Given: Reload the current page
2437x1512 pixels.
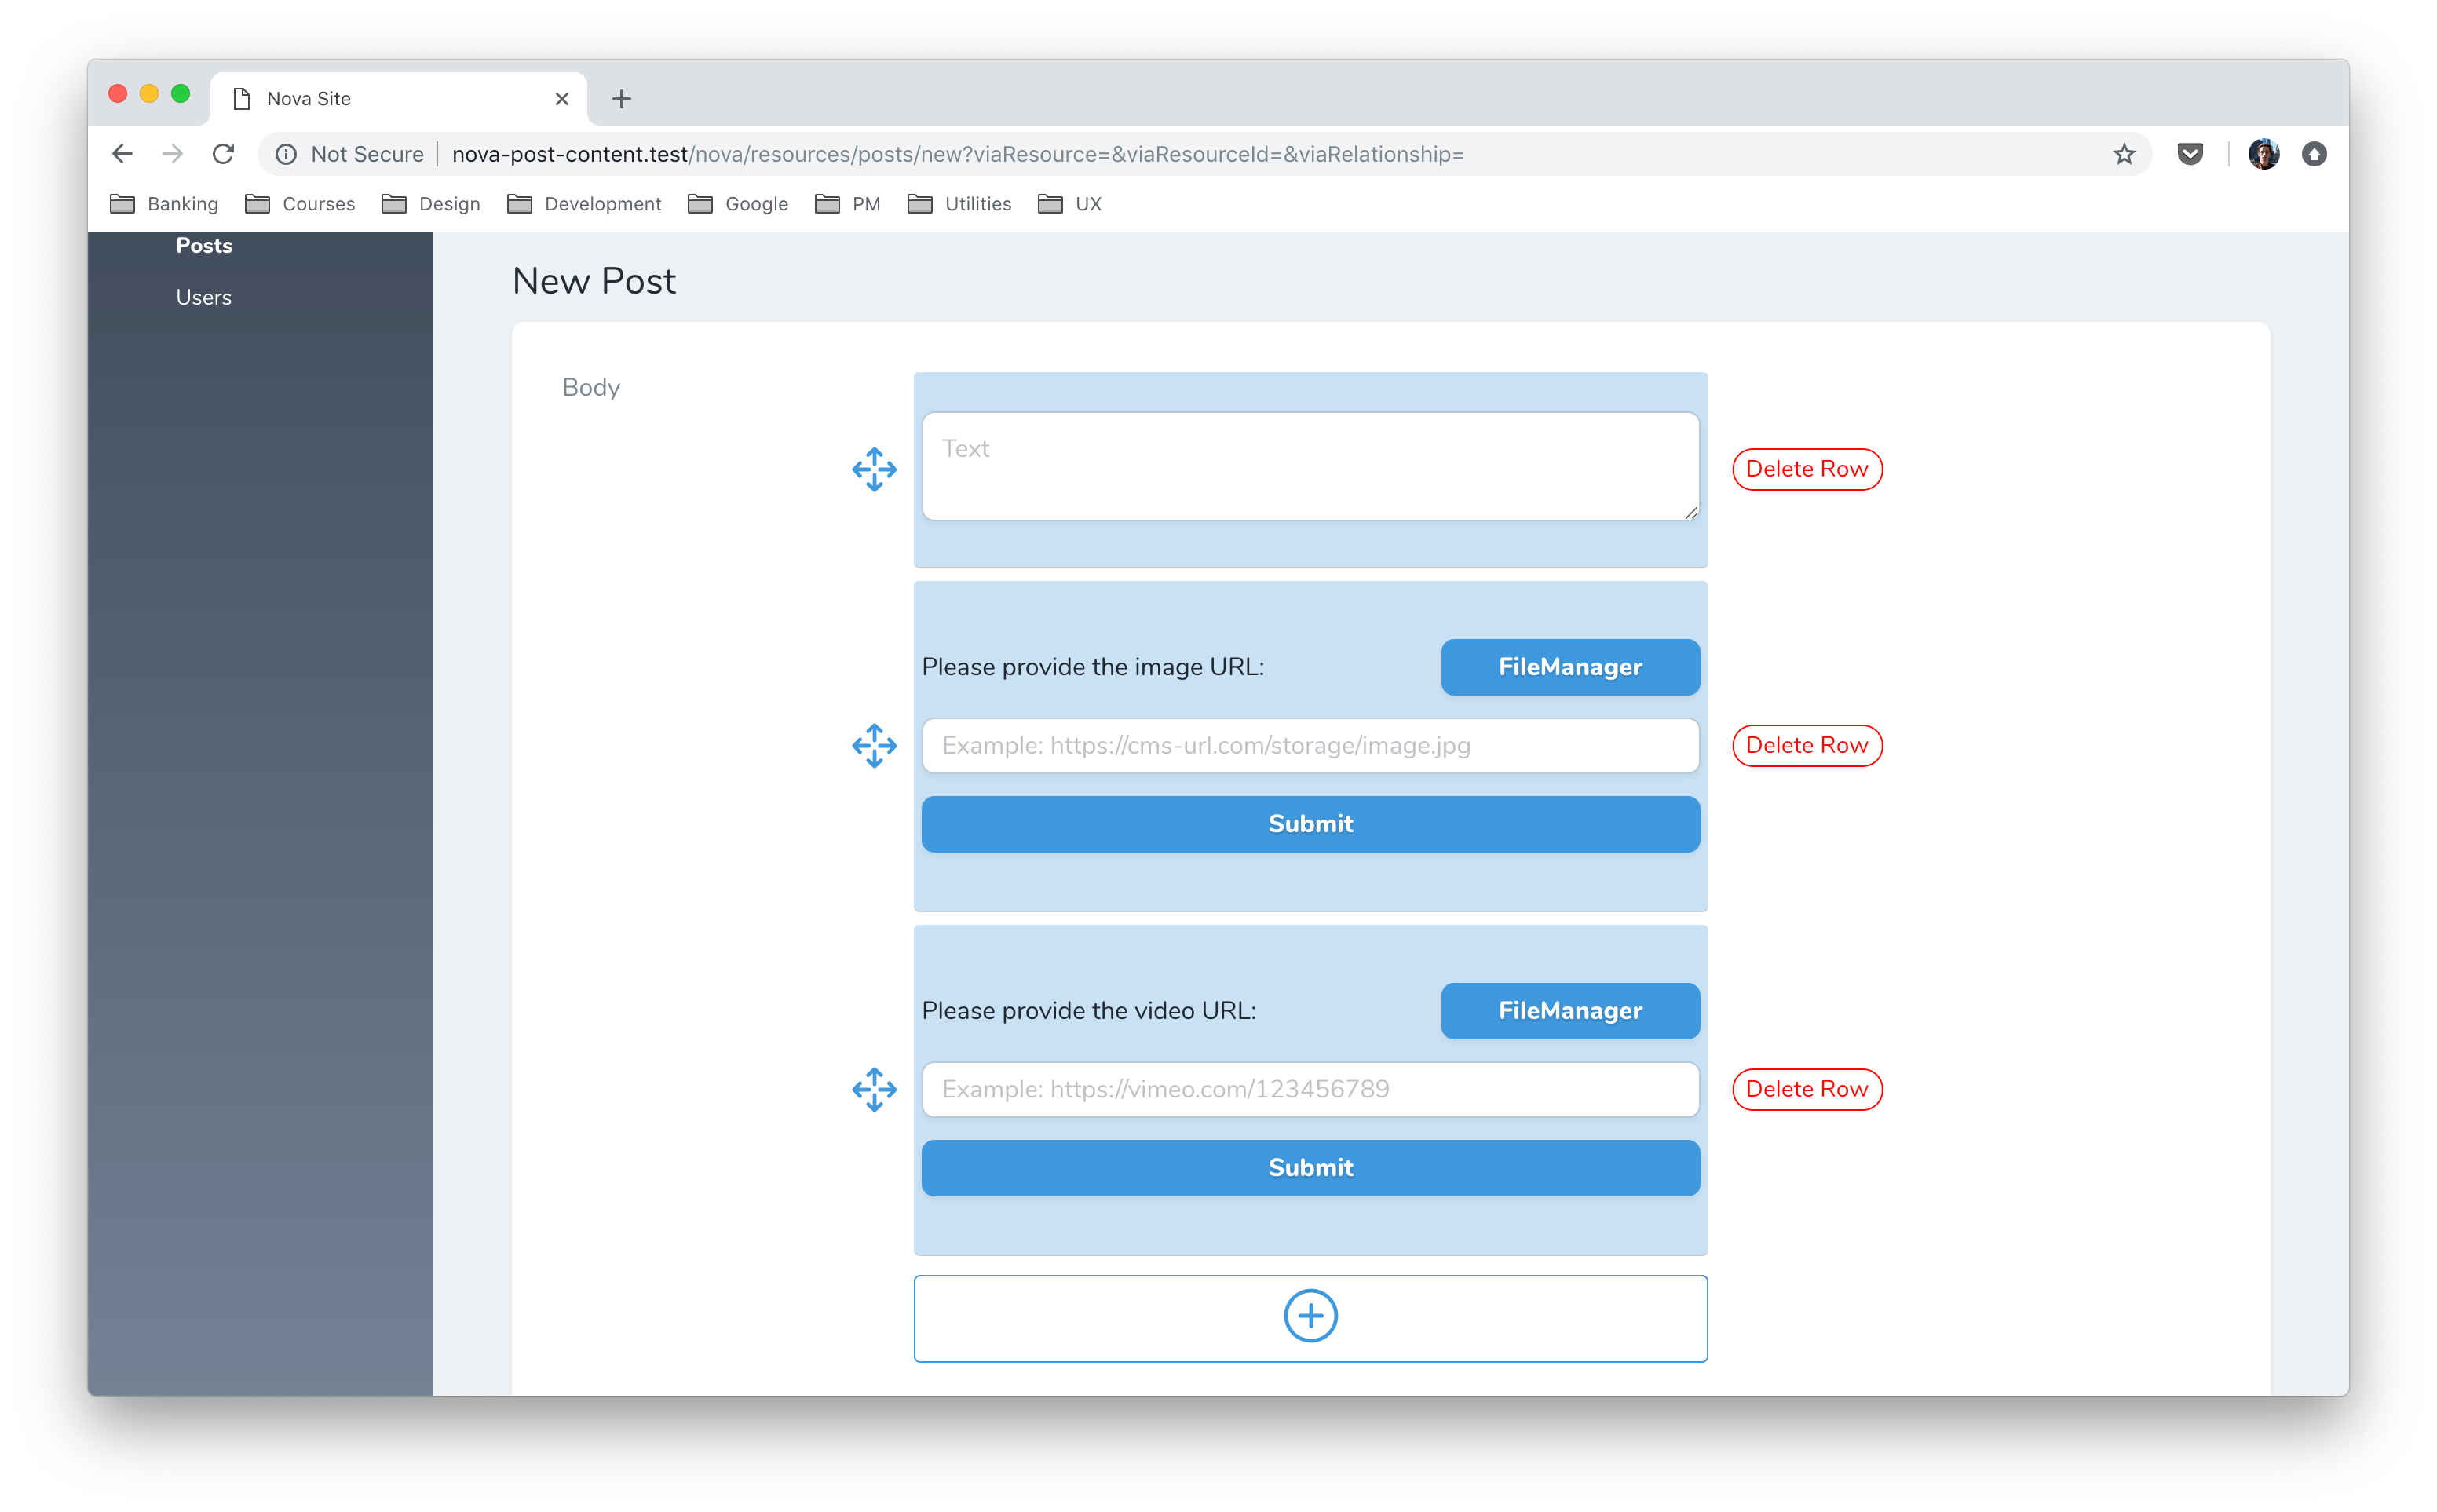Looking at the screenshot, I should click(224, 153).
